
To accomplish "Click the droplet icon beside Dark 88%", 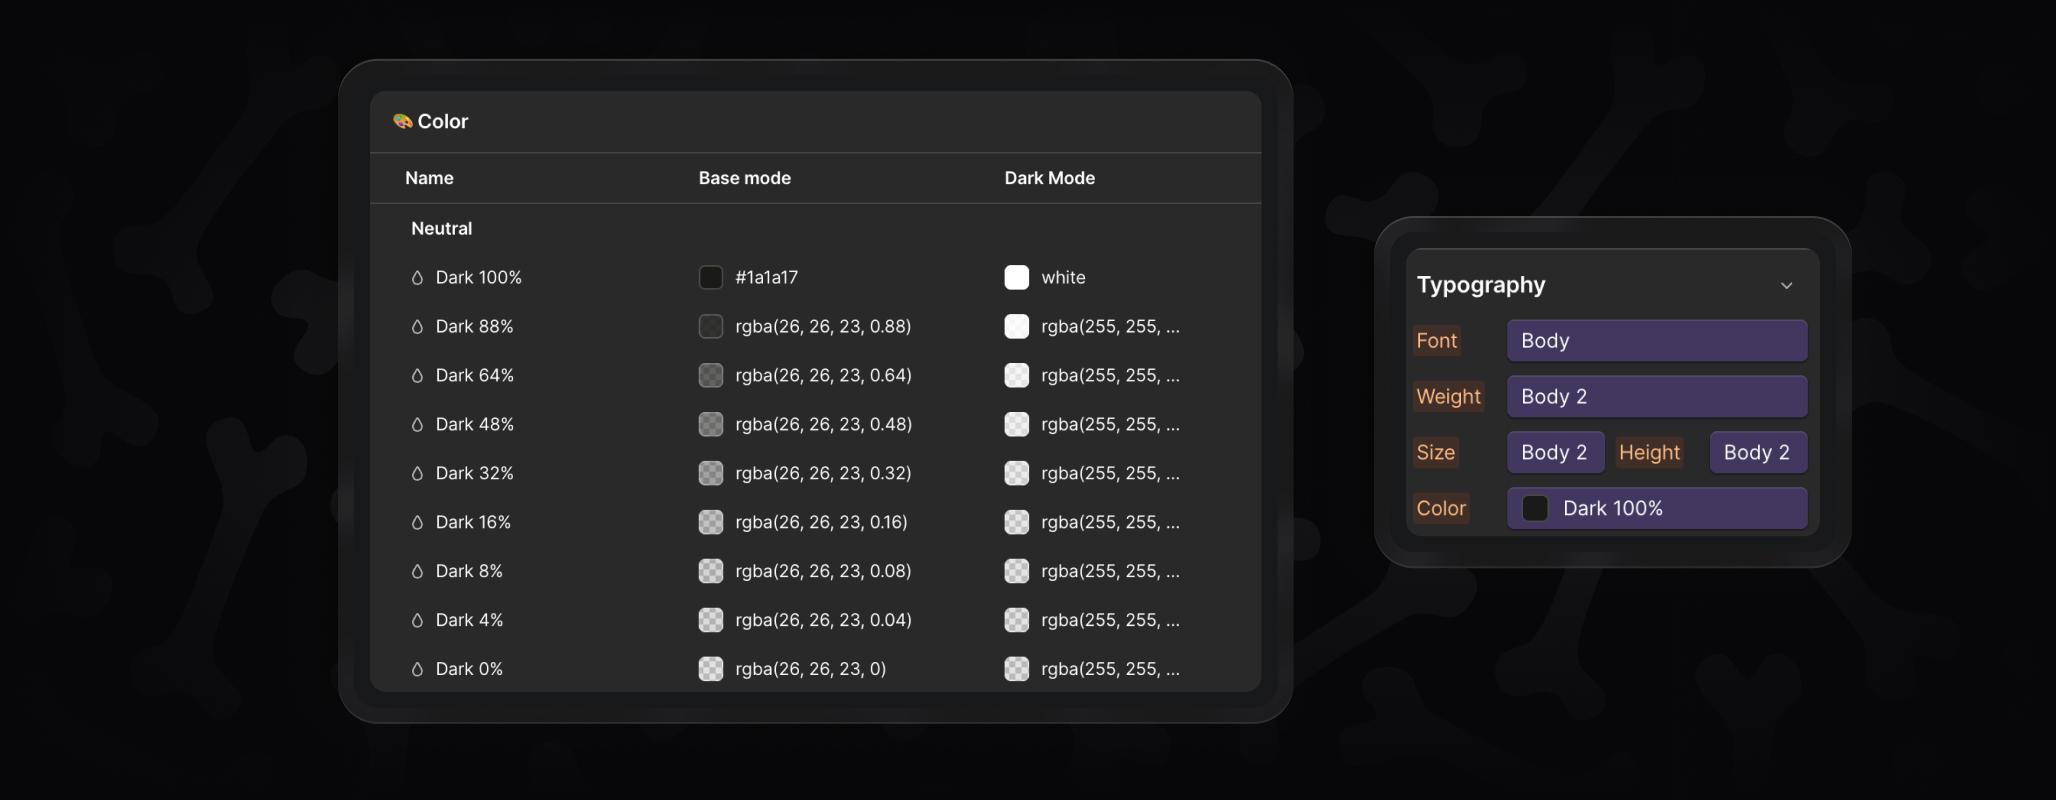I will tap(417, 326).
